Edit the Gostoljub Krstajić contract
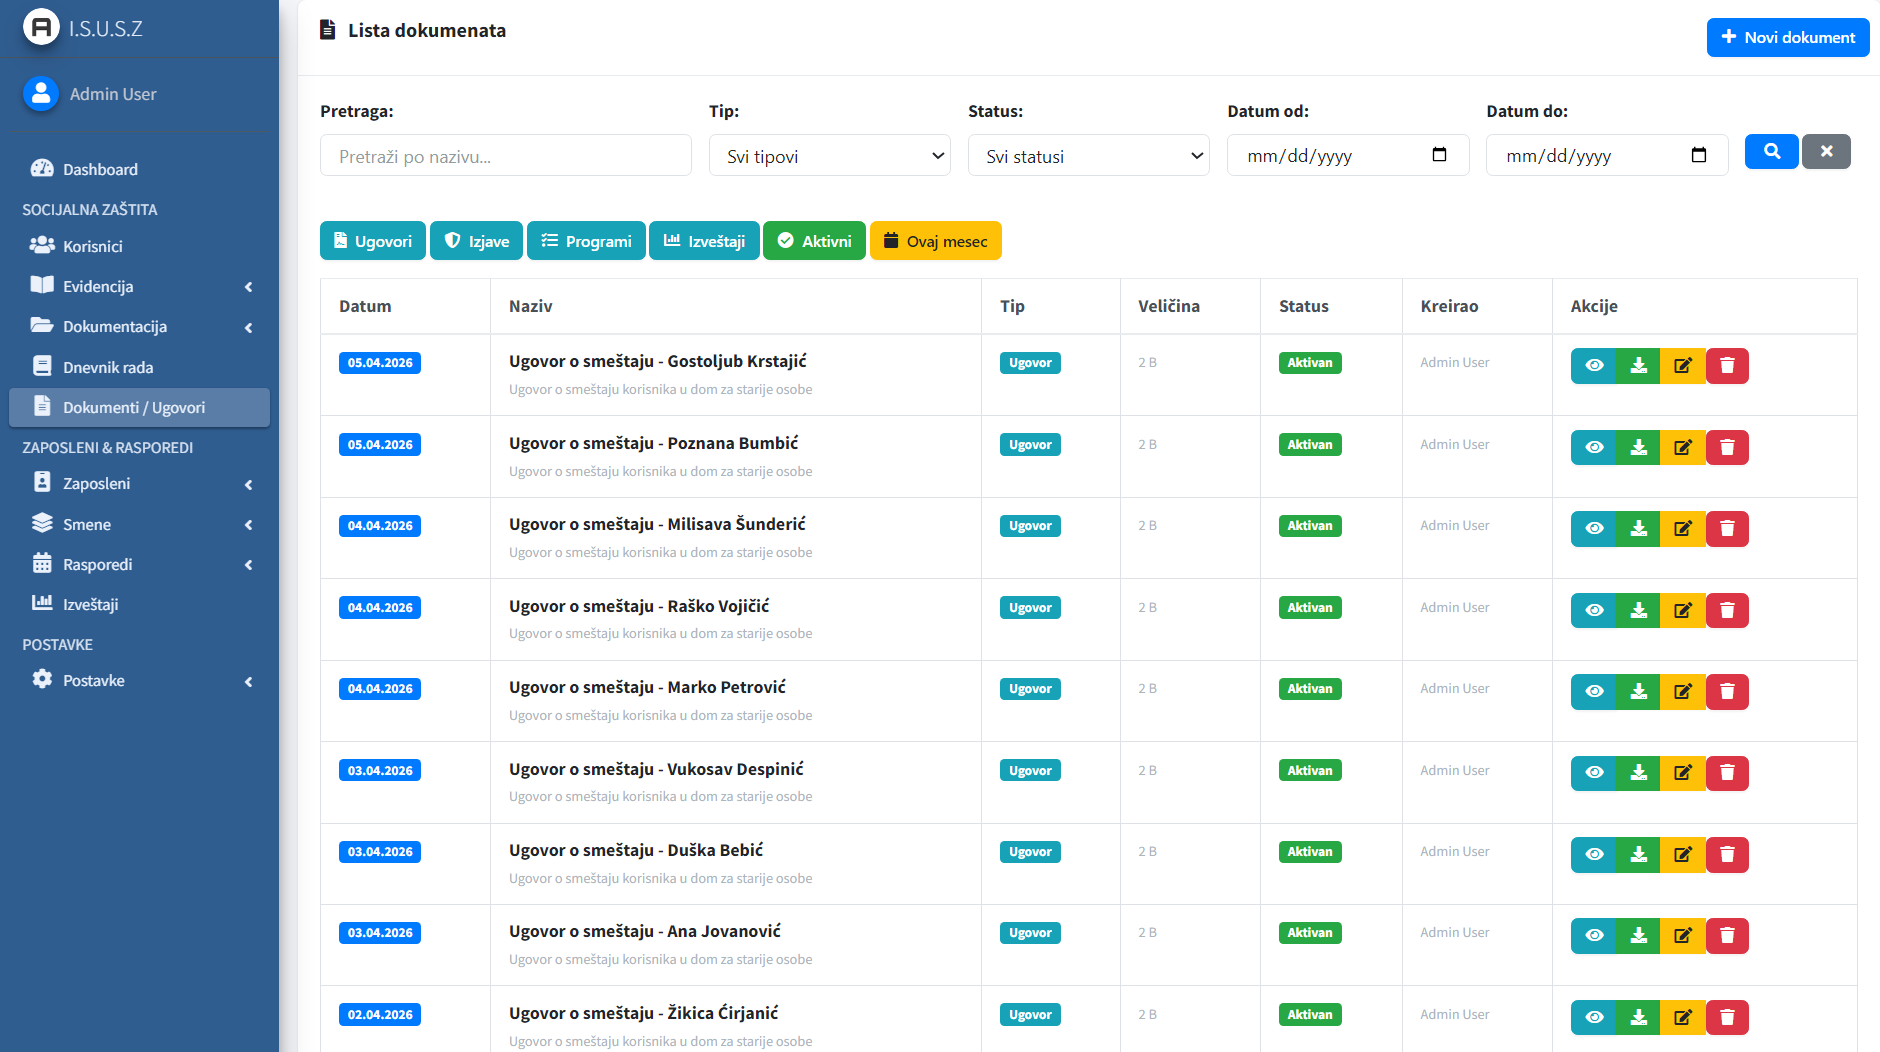This screenshot has height=1052, width=1880. pos(1683,366)
